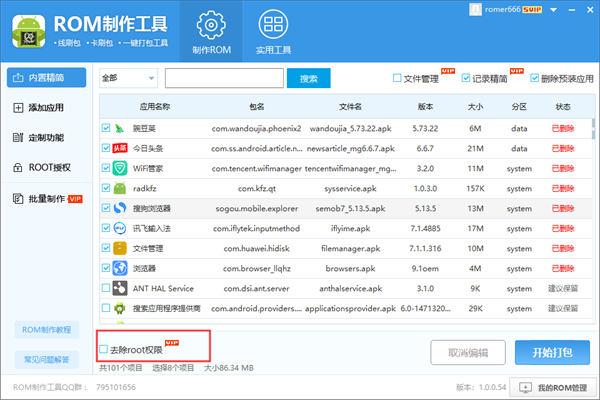Sort list by 大小 column header
Viewport: 600px width, 400px height.
(x=476, y=106)
